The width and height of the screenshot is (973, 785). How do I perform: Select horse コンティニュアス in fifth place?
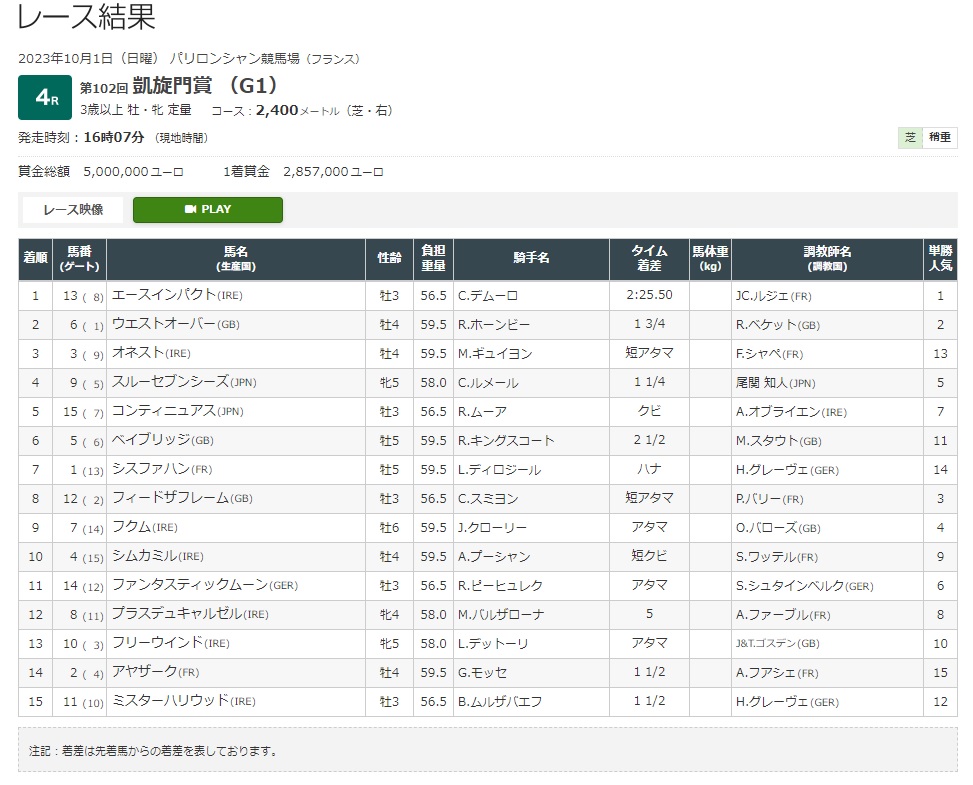click(x=164, y=412)
